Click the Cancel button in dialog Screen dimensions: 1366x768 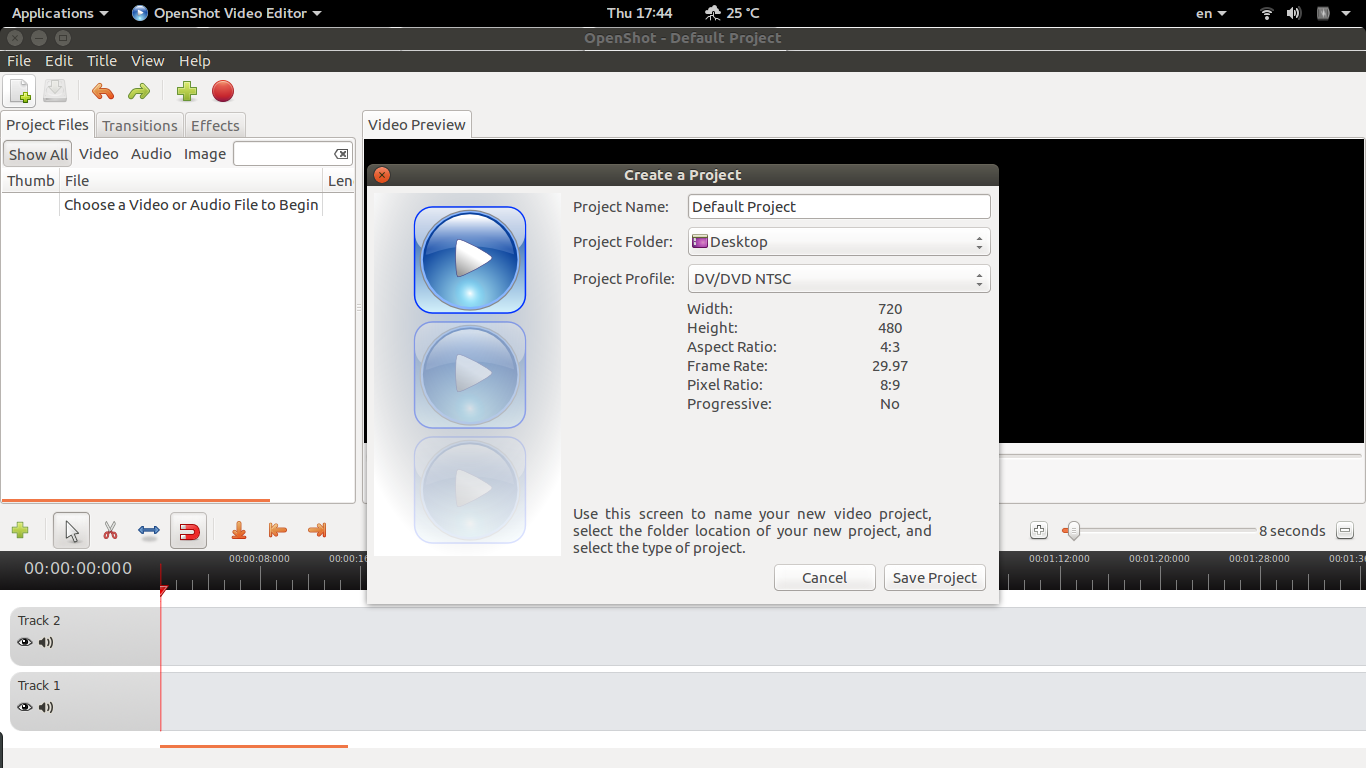(825, 578)
